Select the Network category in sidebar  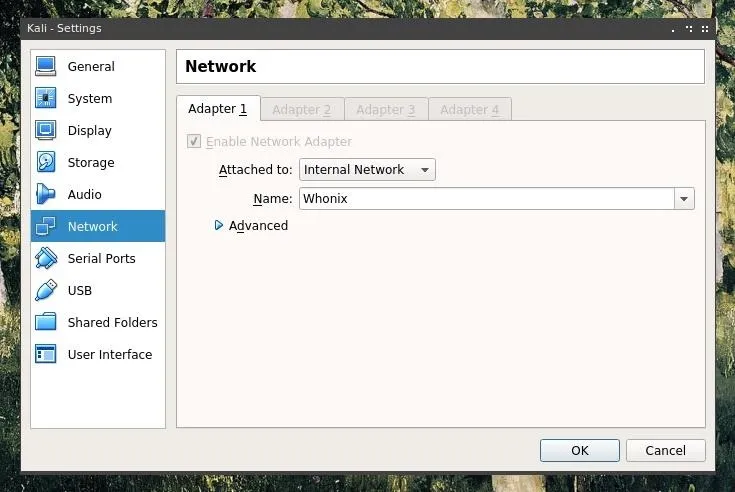[98, 226]
